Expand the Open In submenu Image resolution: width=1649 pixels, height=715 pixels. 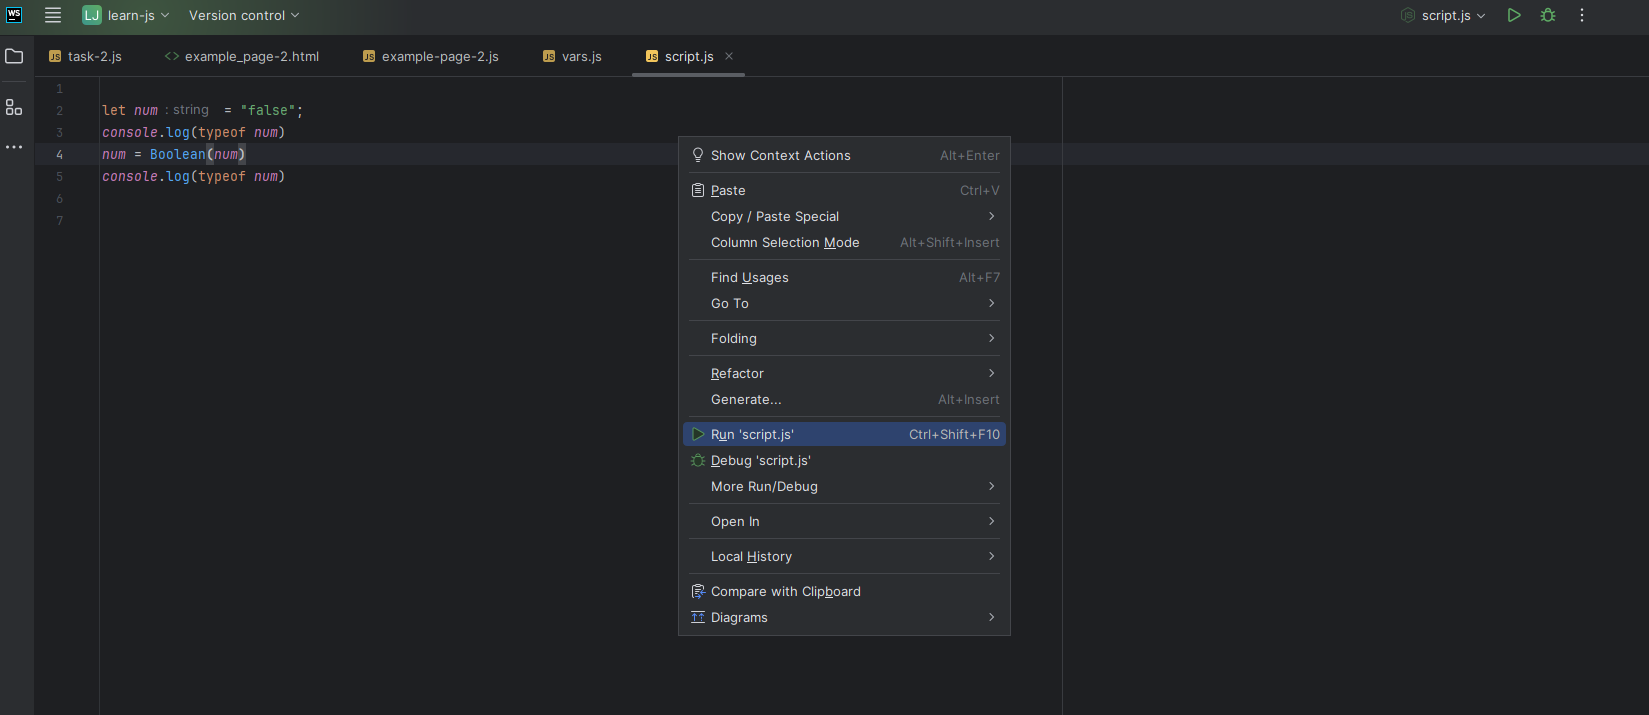tap(845, 521)
